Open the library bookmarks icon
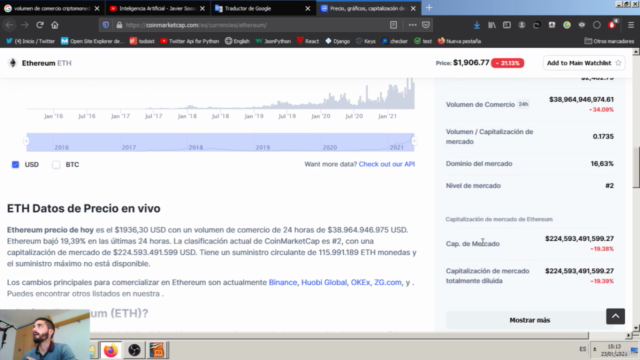 point(492,25)
